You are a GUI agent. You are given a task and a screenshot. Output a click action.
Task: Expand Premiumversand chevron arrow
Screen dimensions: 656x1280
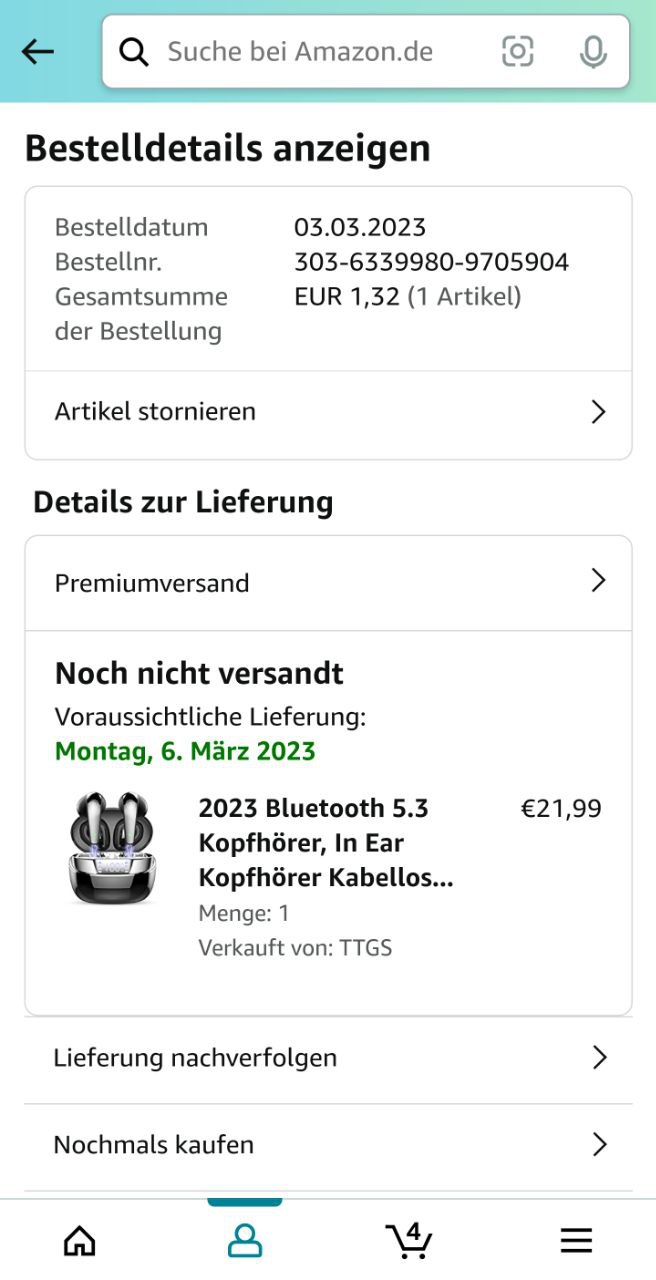(x=598, y=581)
